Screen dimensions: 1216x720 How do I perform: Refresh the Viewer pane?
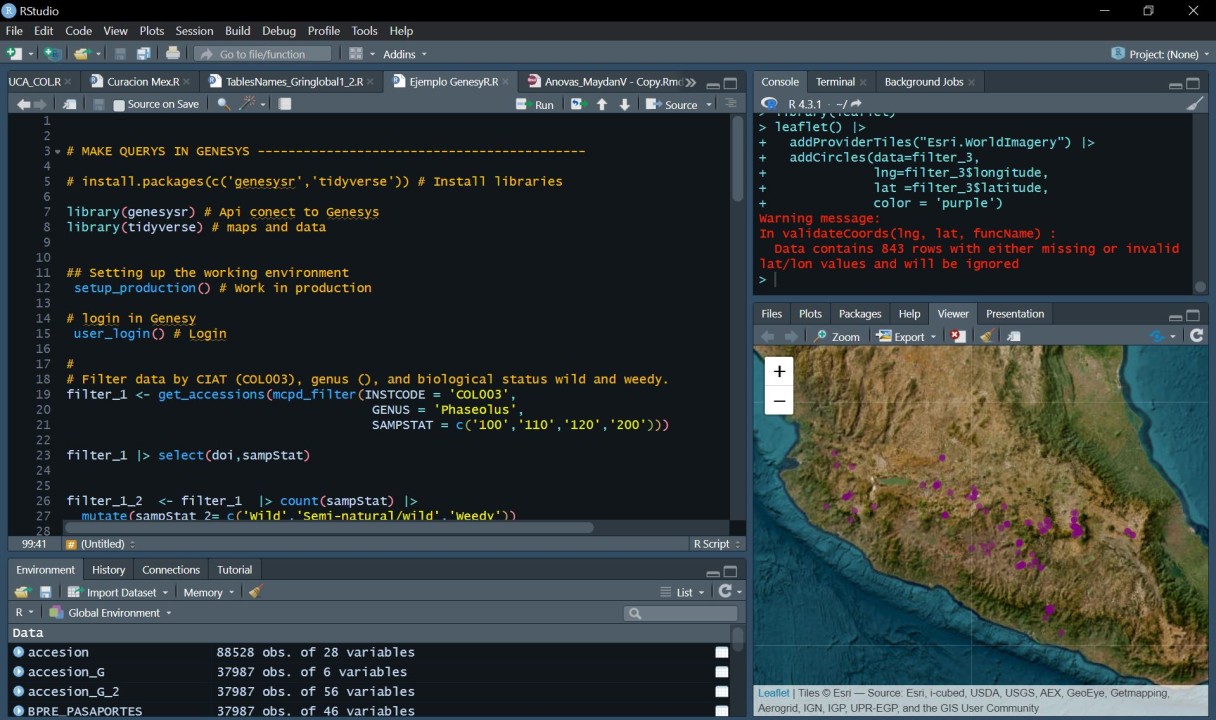pyautogui.click(x=1196, y=337)
